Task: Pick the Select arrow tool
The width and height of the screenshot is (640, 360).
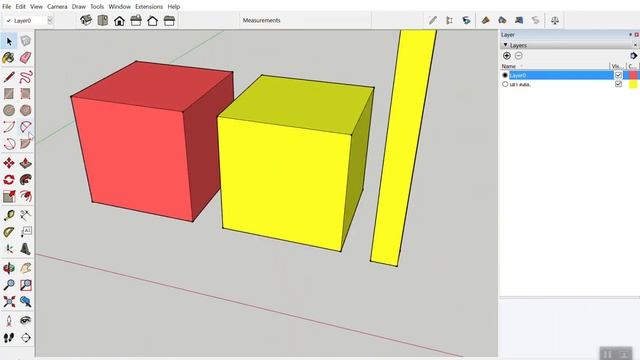Action: click(9, 41)
